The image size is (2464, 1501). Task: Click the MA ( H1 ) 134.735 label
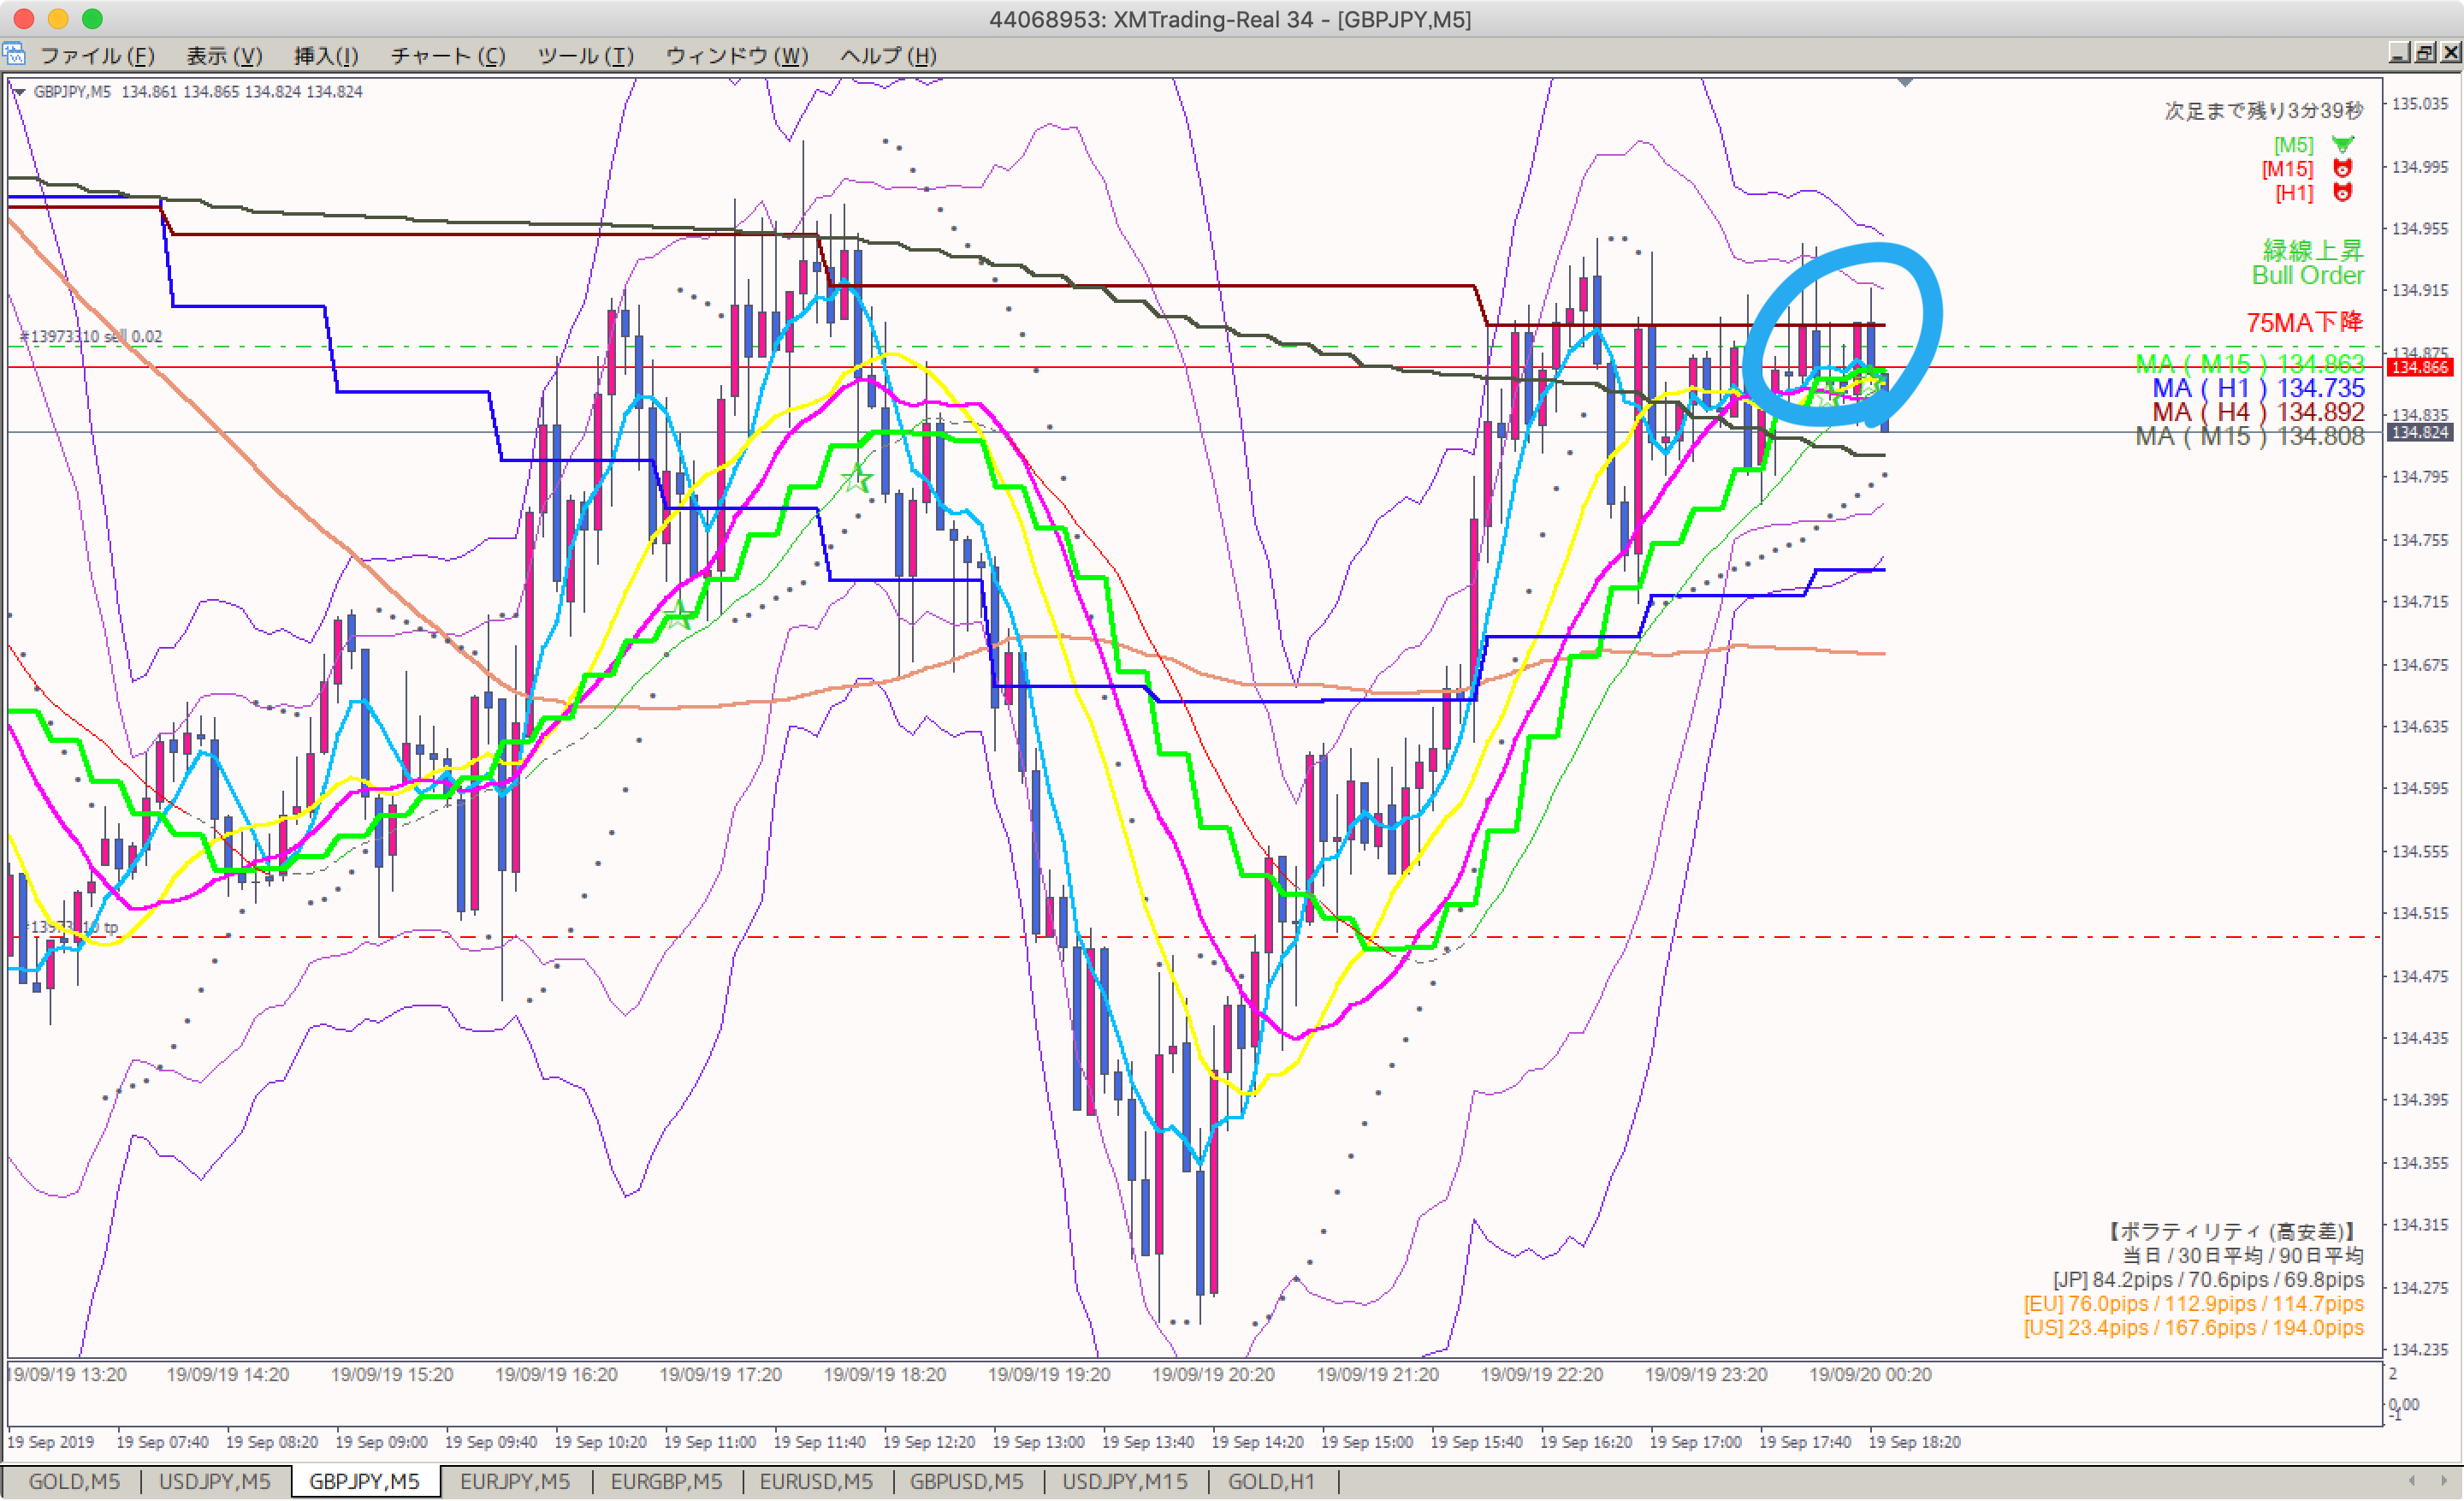(2258, 388)
